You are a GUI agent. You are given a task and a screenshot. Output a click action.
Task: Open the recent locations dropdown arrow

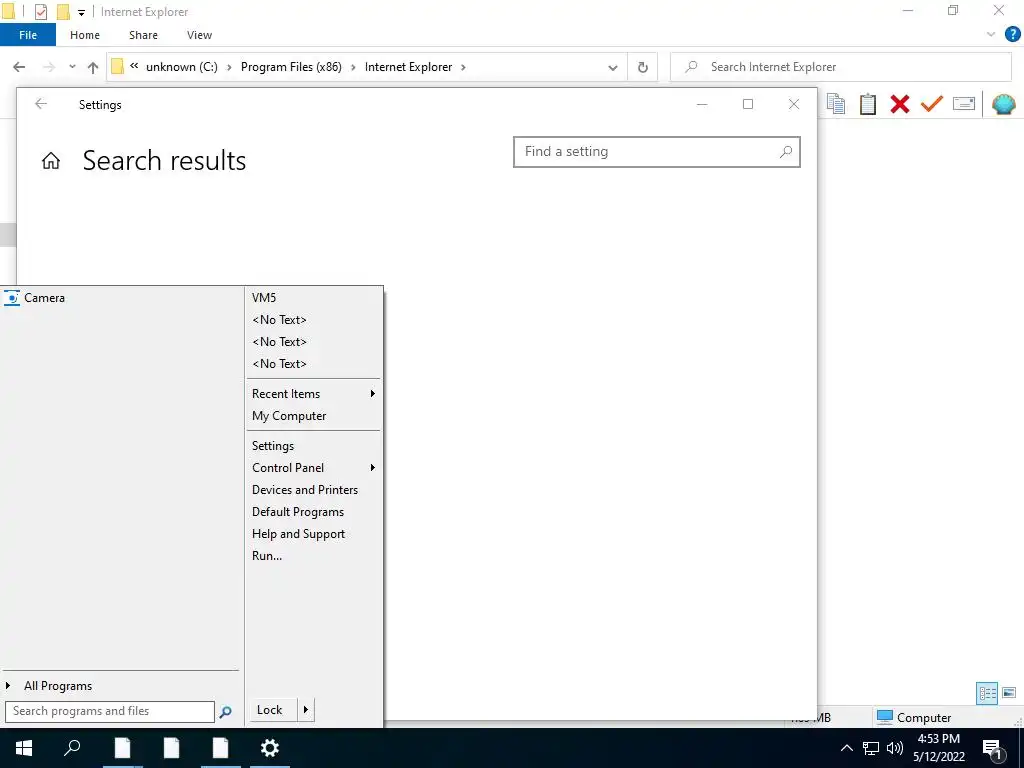tap(72, 67)
